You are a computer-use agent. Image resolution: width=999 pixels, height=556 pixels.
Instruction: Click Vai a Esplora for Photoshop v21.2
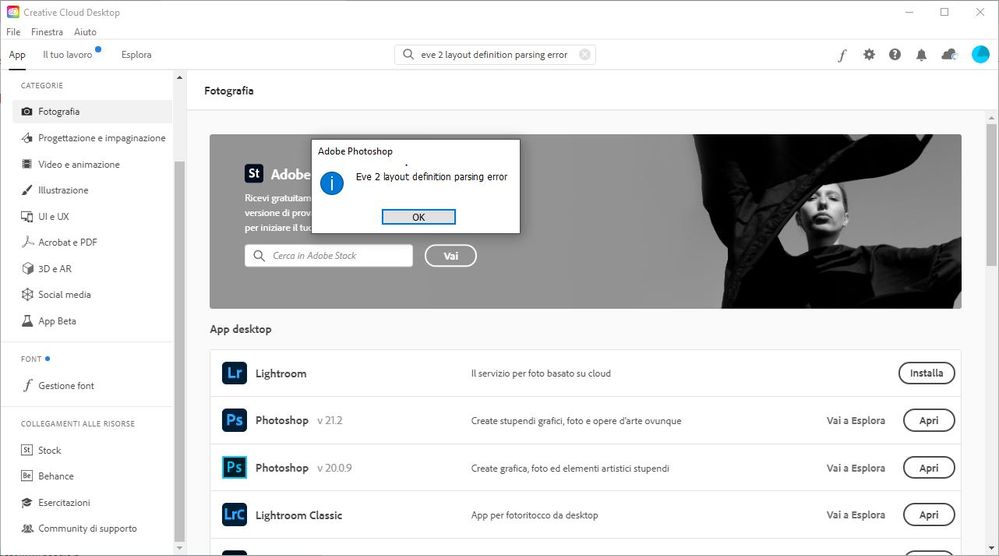[856, 420]
